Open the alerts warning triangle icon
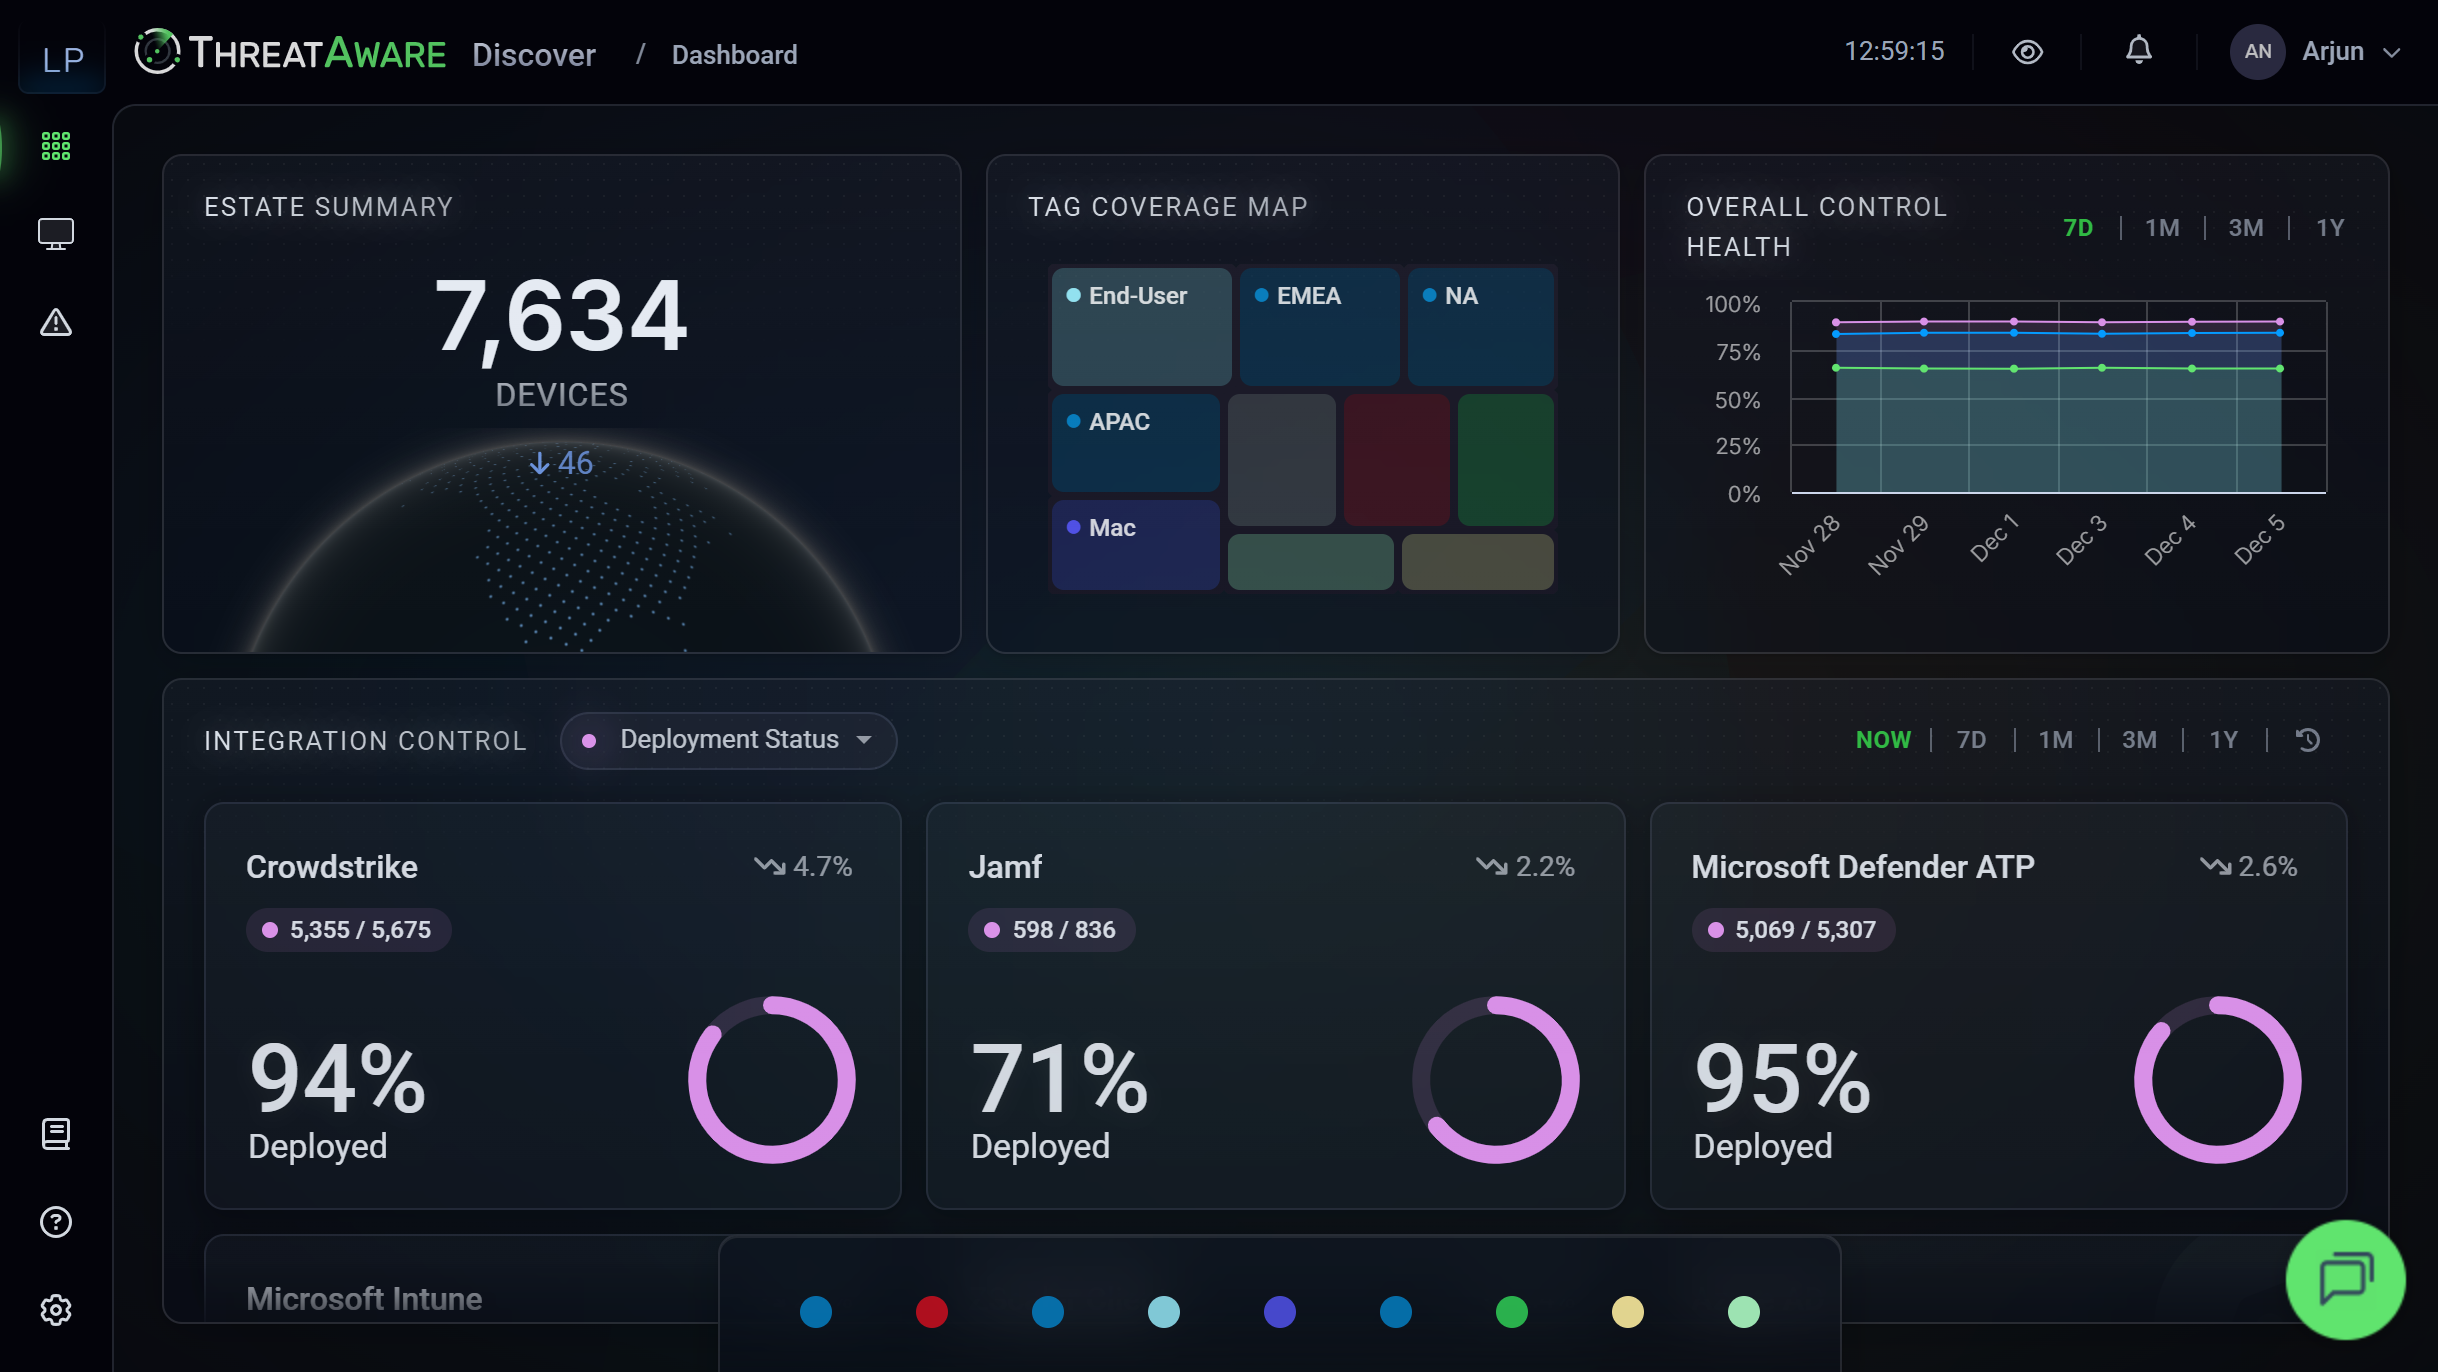This screenshot has width=2438, height=1372. 56,322
